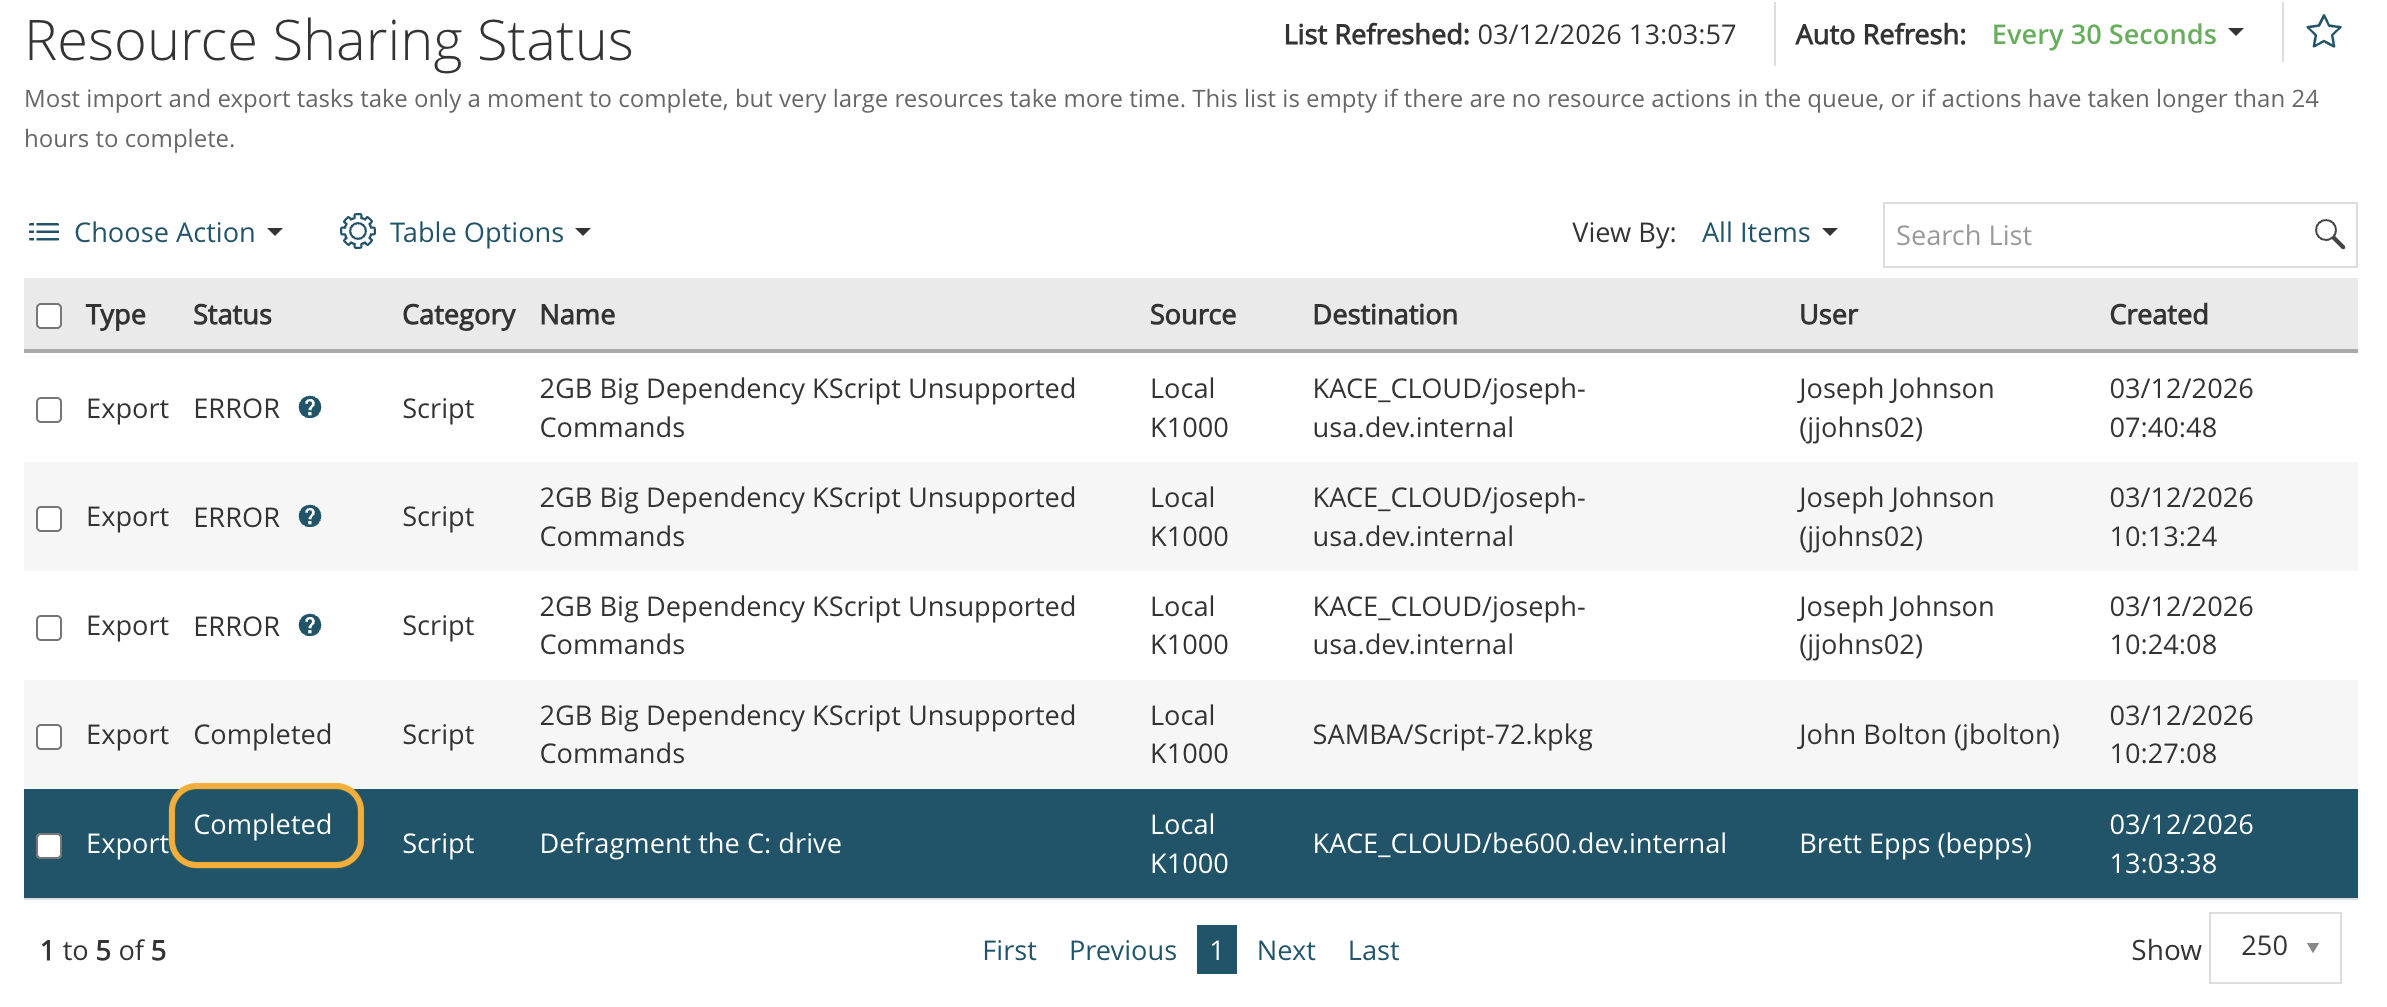Jump to the Last page
The width and height of the screenshot is (2387, 1007).
1373,950
